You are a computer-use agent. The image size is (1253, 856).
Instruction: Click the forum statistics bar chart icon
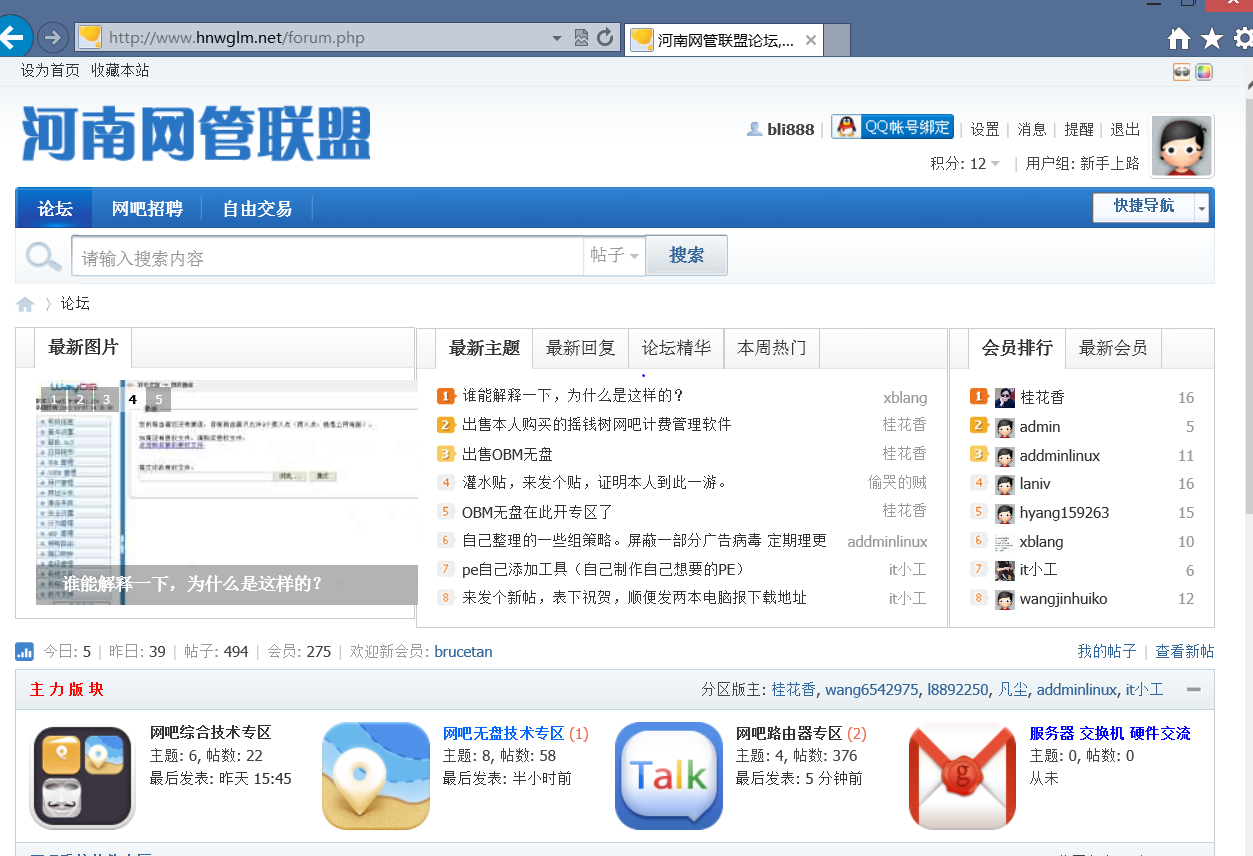[25, 652]
